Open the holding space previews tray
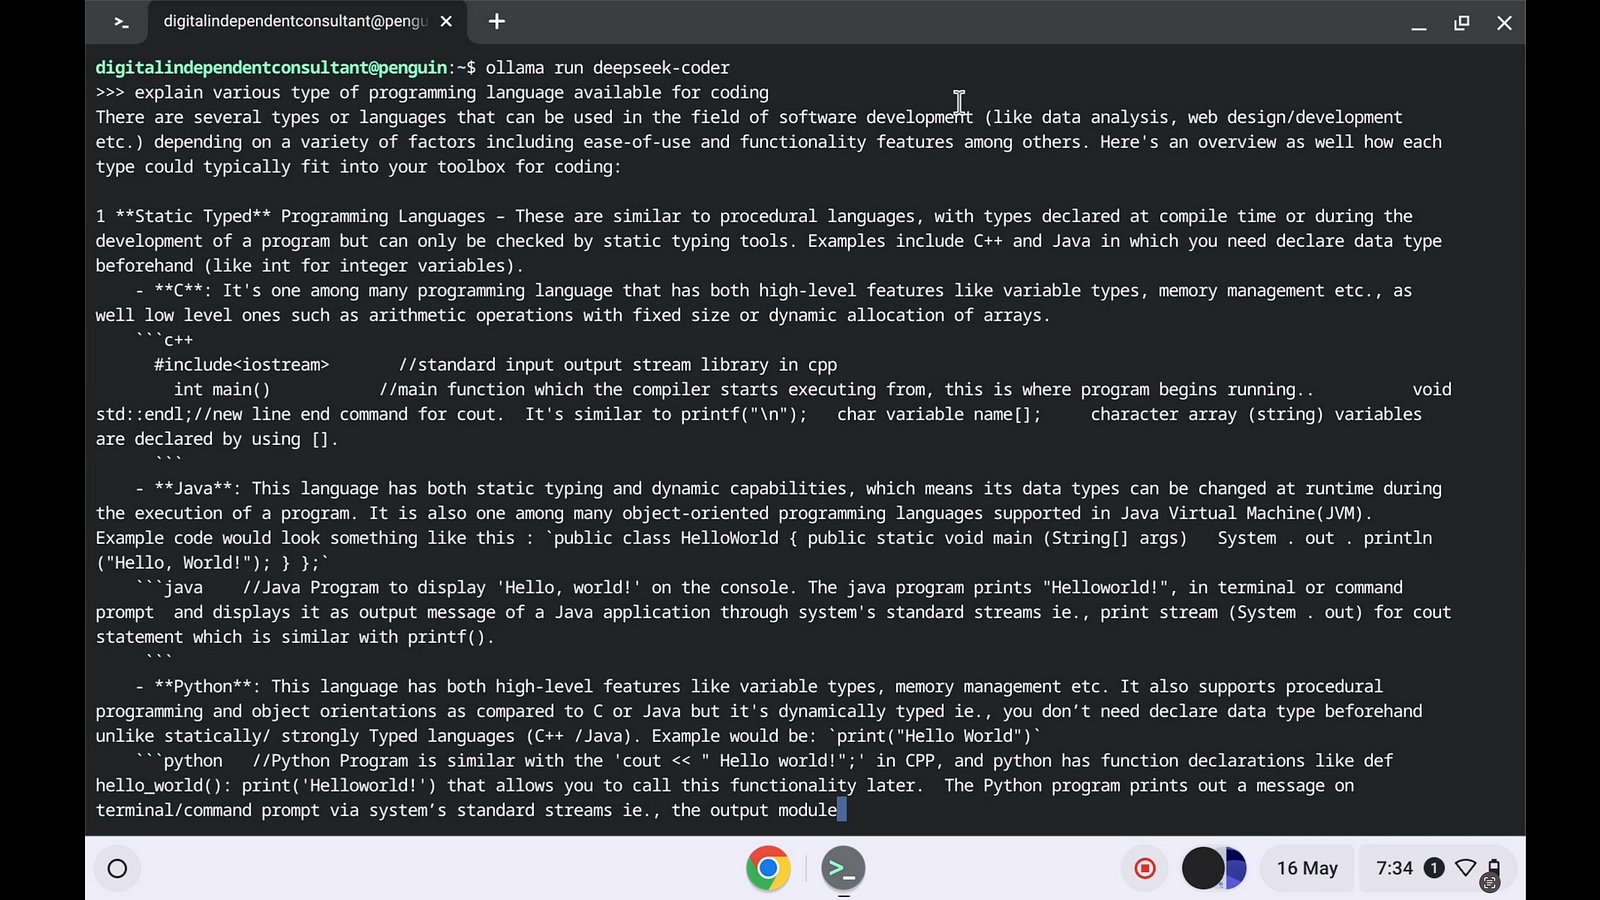Screen dimensions: 1600x900 (x=1214, y=868)
